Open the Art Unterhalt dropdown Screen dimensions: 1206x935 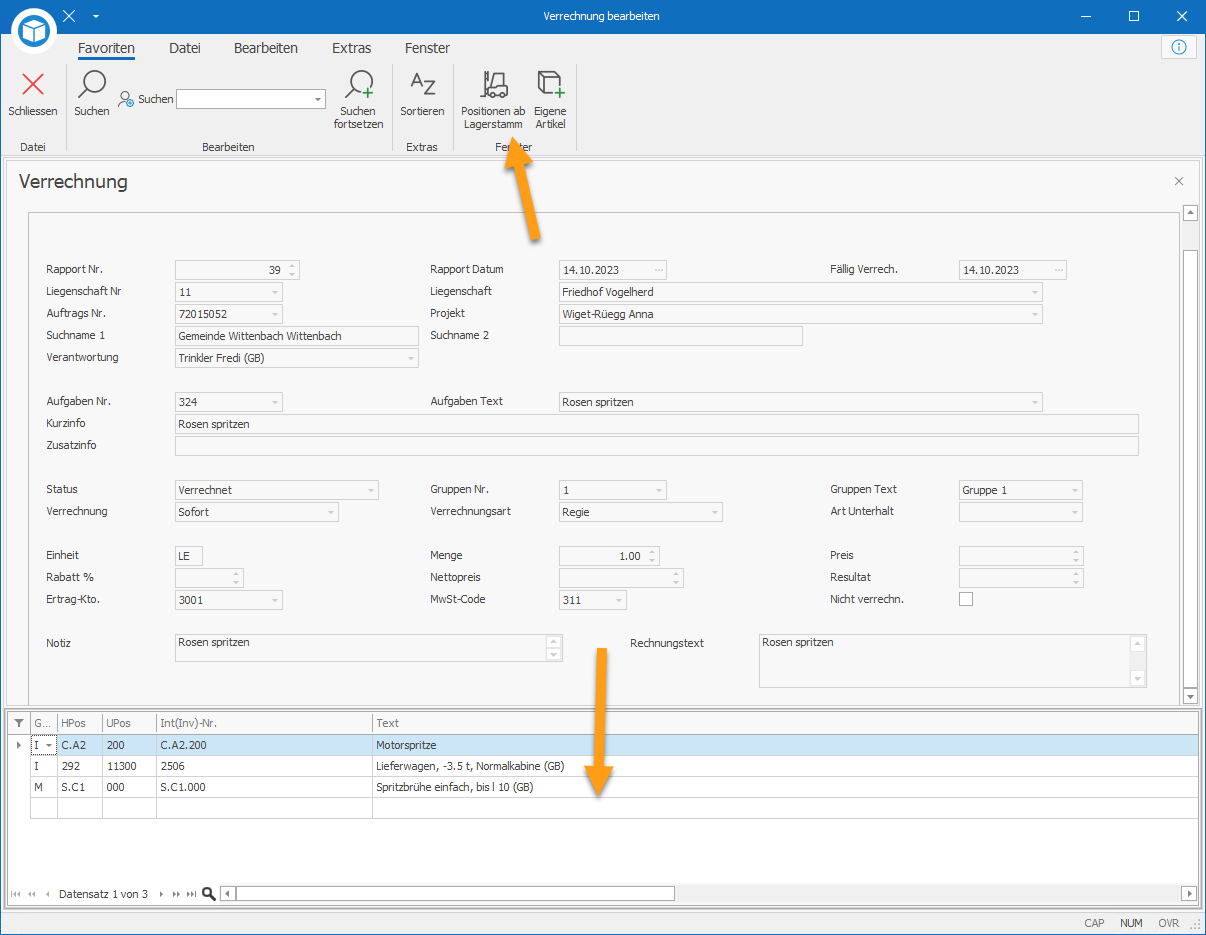(1074, 512)
